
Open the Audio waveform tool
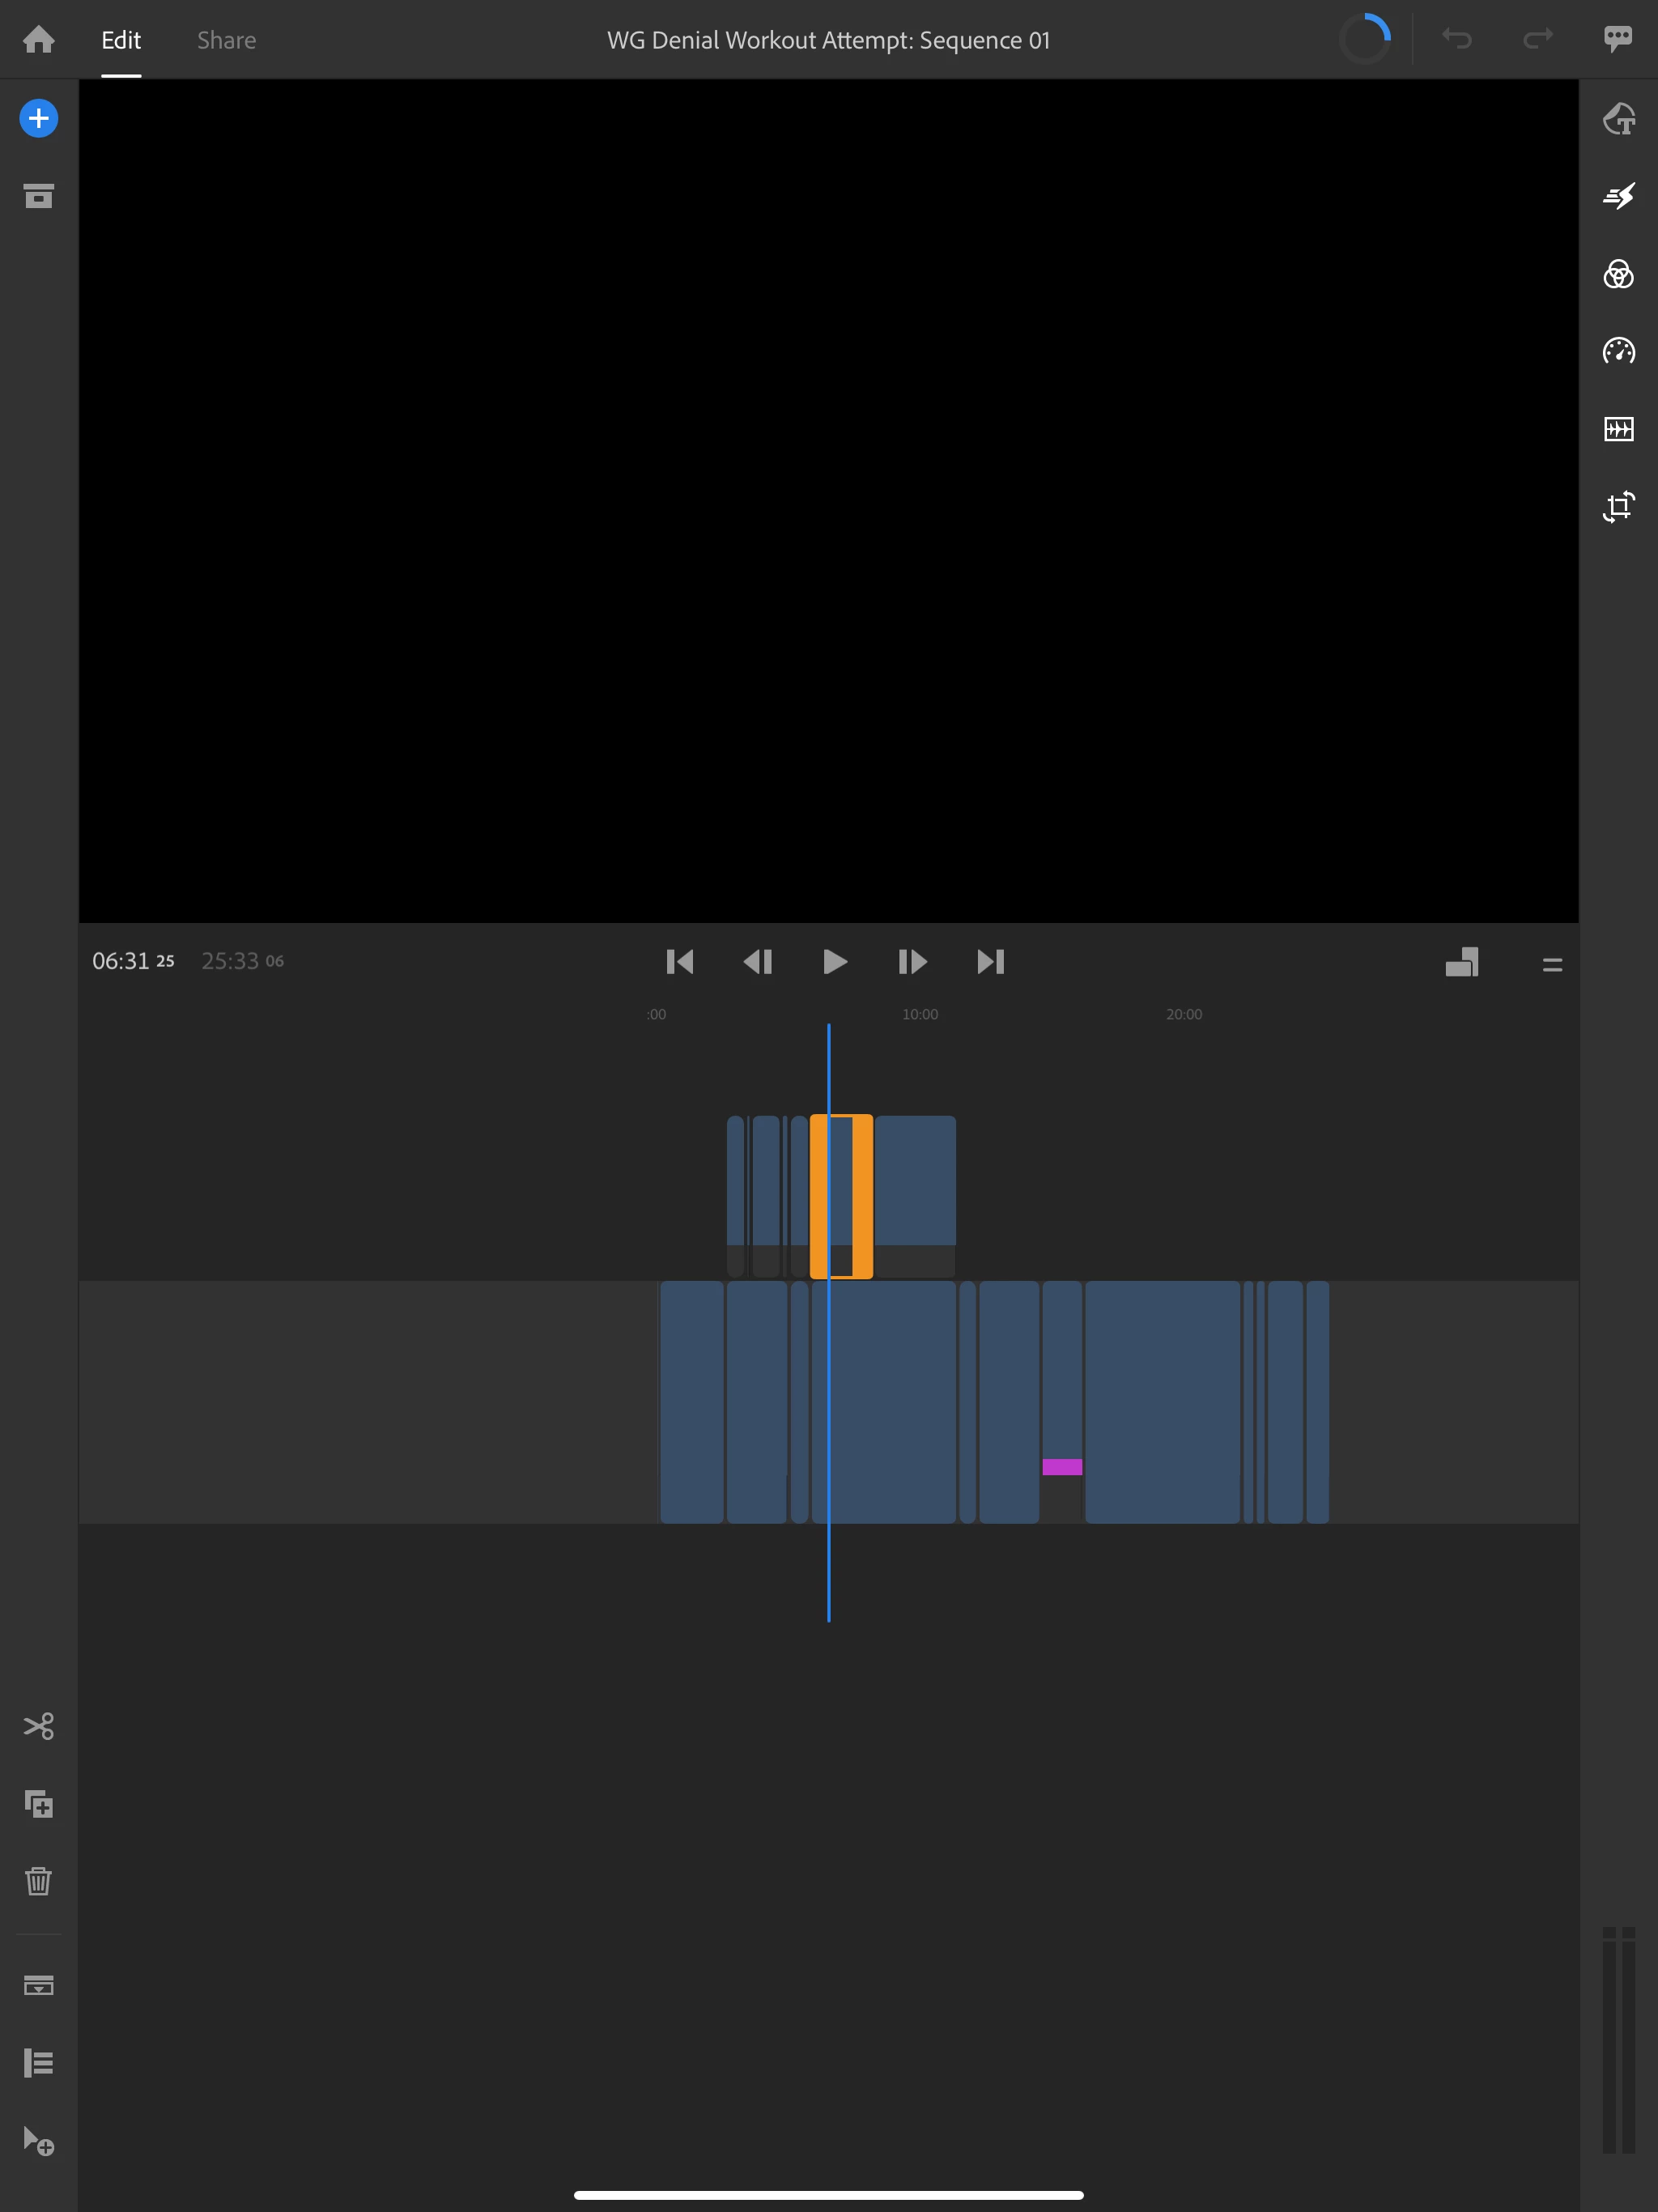point(1618,429)
